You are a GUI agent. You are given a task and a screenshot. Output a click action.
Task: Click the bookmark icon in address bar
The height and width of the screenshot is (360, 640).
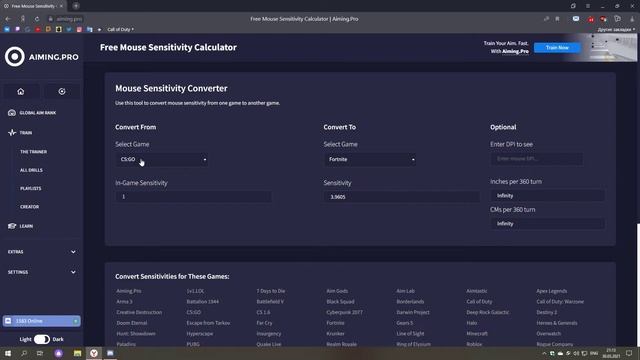(557, 19)
